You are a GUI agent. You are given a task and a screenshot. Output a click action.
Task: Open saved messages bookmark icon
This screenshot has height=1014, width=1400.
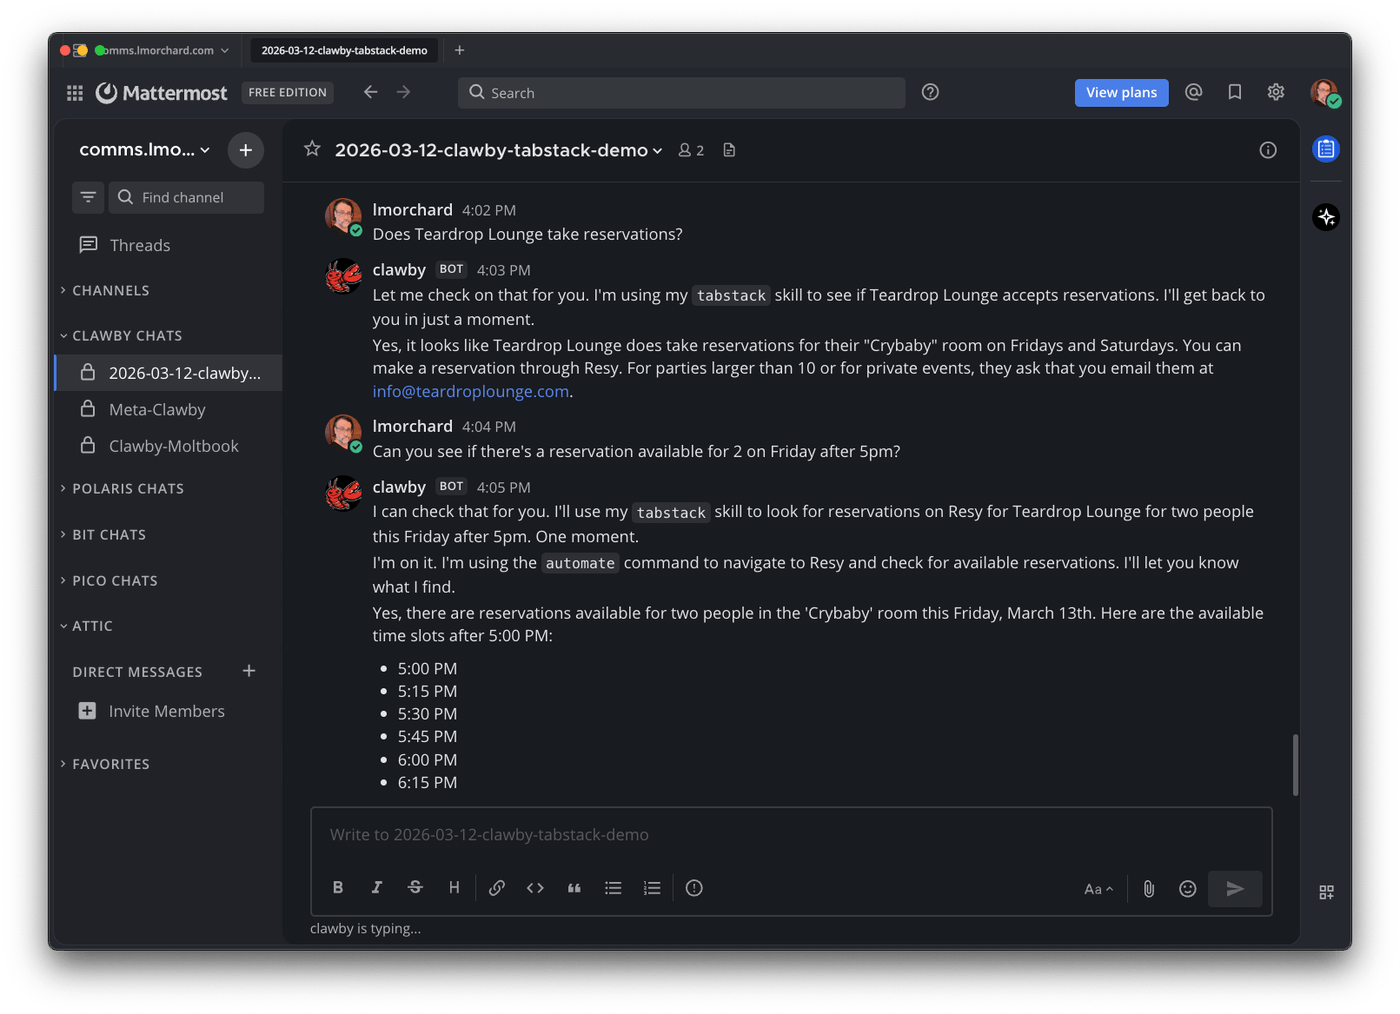pyautogui.click(x=1235, y=92)
